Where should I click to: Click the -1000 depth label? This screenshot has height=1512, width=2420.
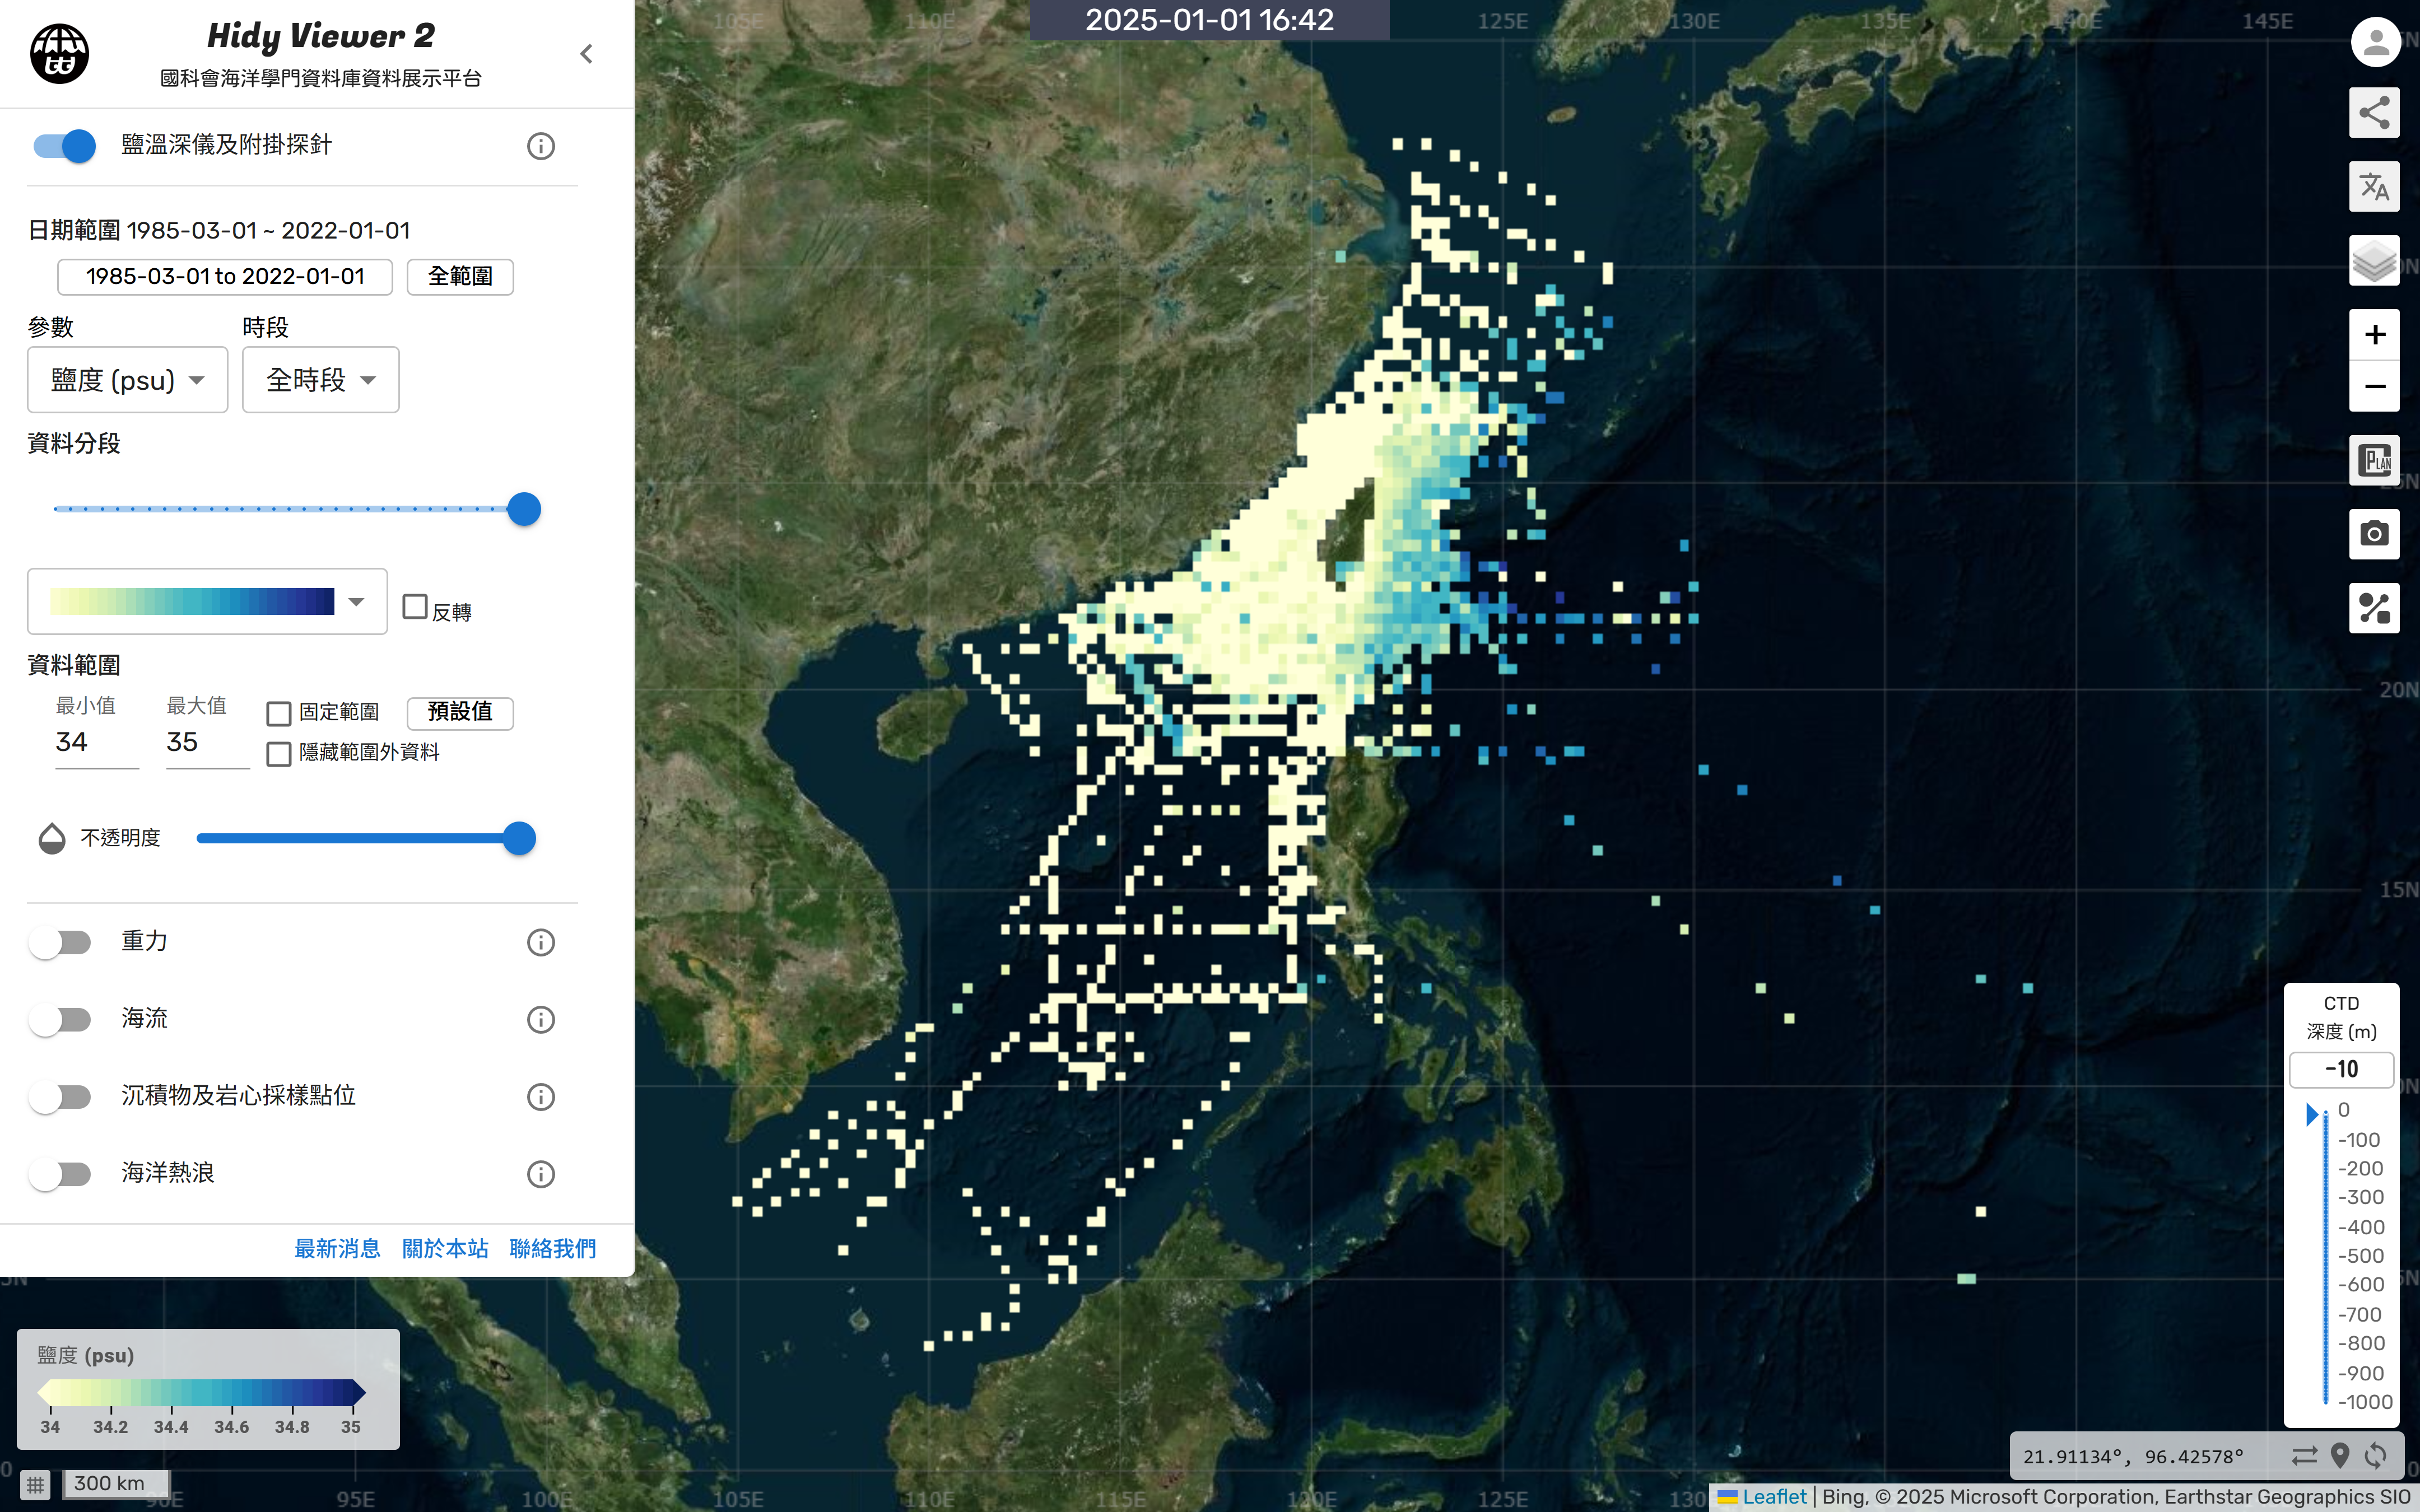(2365, 1402)
